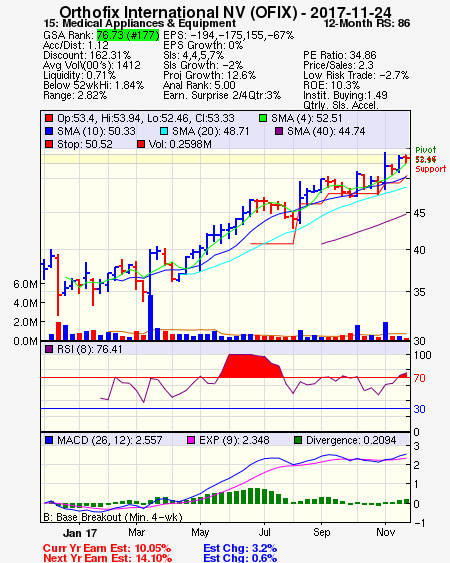450x563 pixels.
Task: Click the blue SMA (10) legend swatch
Action: point(49,131)
